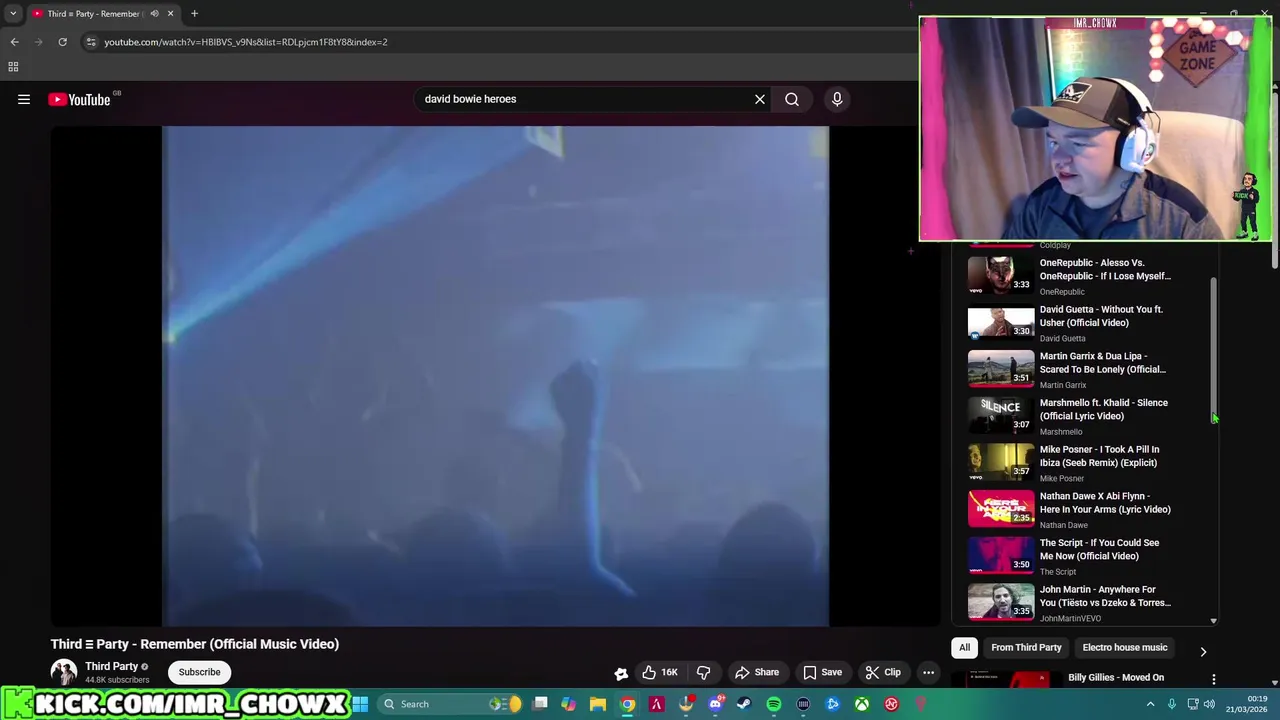
Task: Click the sparkle icon beside like button
Action: [x=621, y=673]
